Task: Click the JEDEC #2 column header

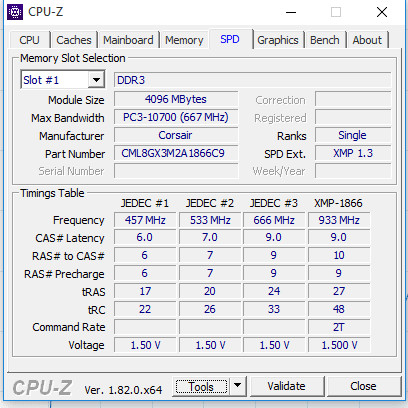Action: 210,203
